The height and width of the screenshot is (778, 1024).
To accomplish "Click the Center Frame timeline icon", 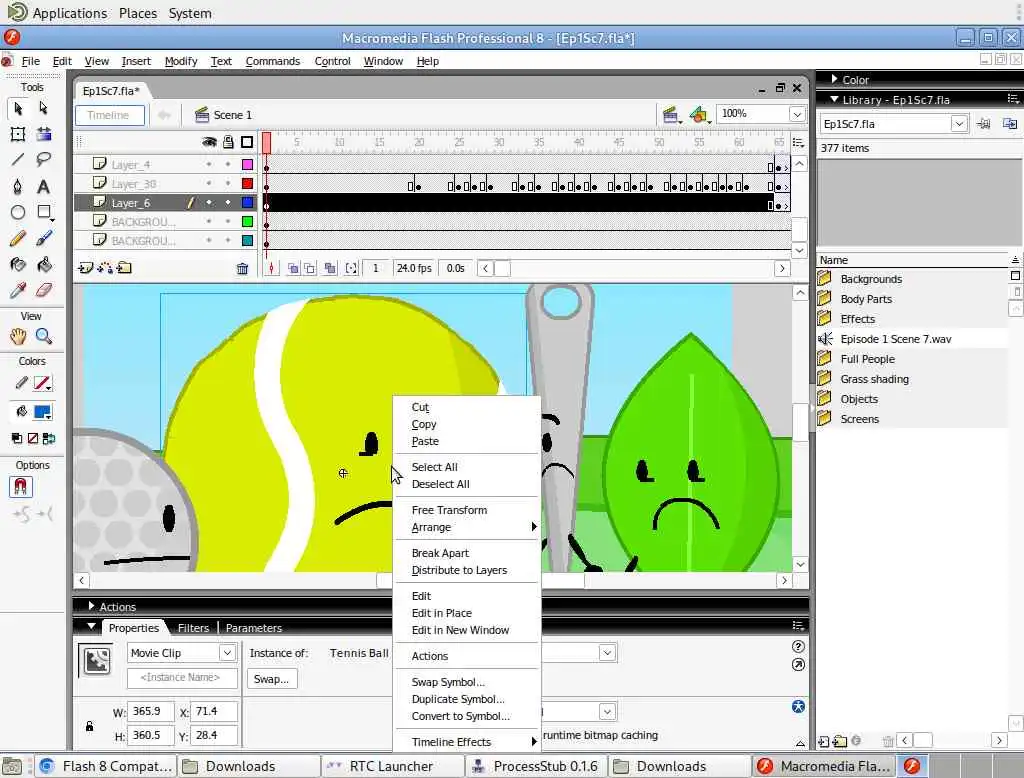I will [x=271, y=268].
